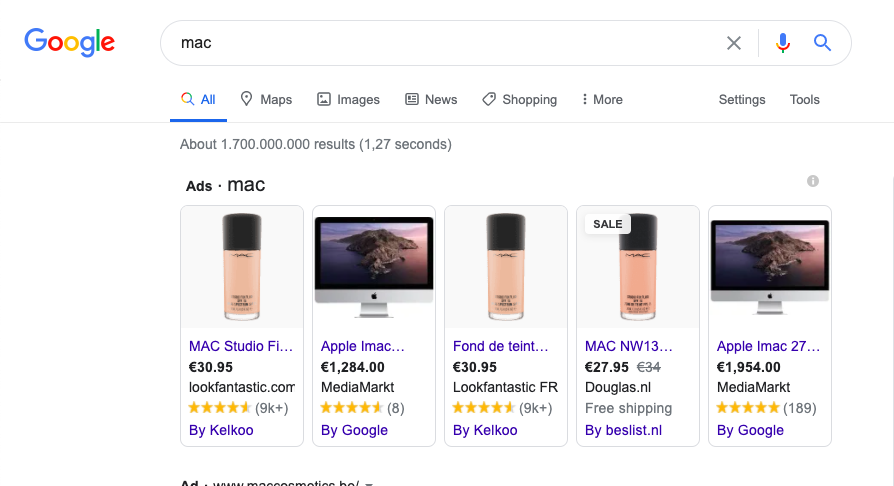Click the By beslist.nl link
This screenshot has width=894, height=486.
[x=623, y=430]
